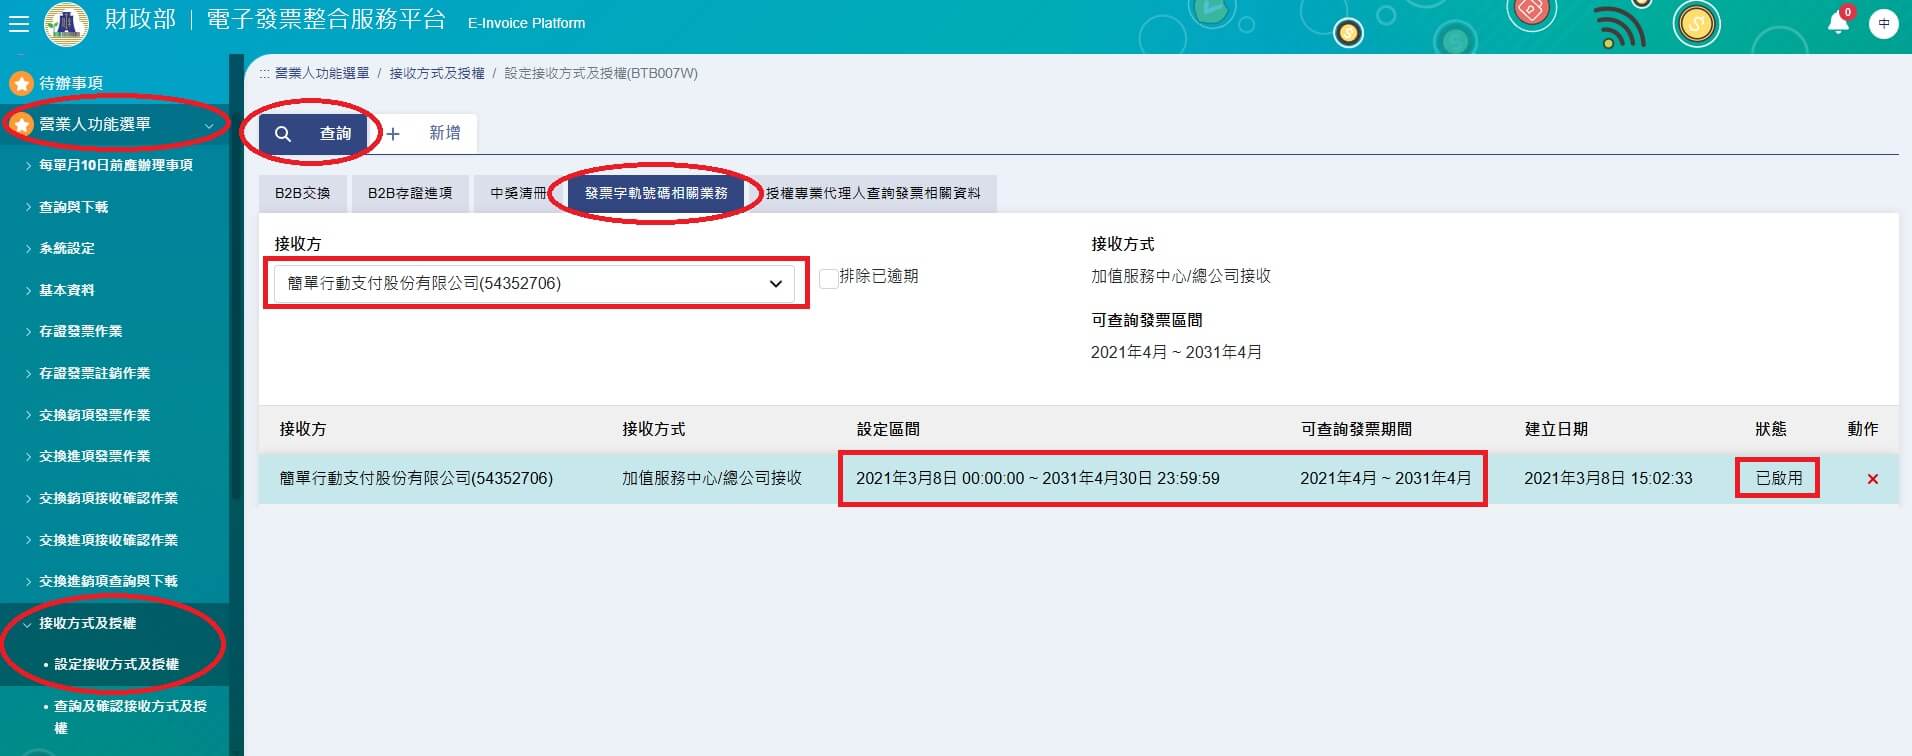Click the language switch 中 icon

click(1883, 23)
